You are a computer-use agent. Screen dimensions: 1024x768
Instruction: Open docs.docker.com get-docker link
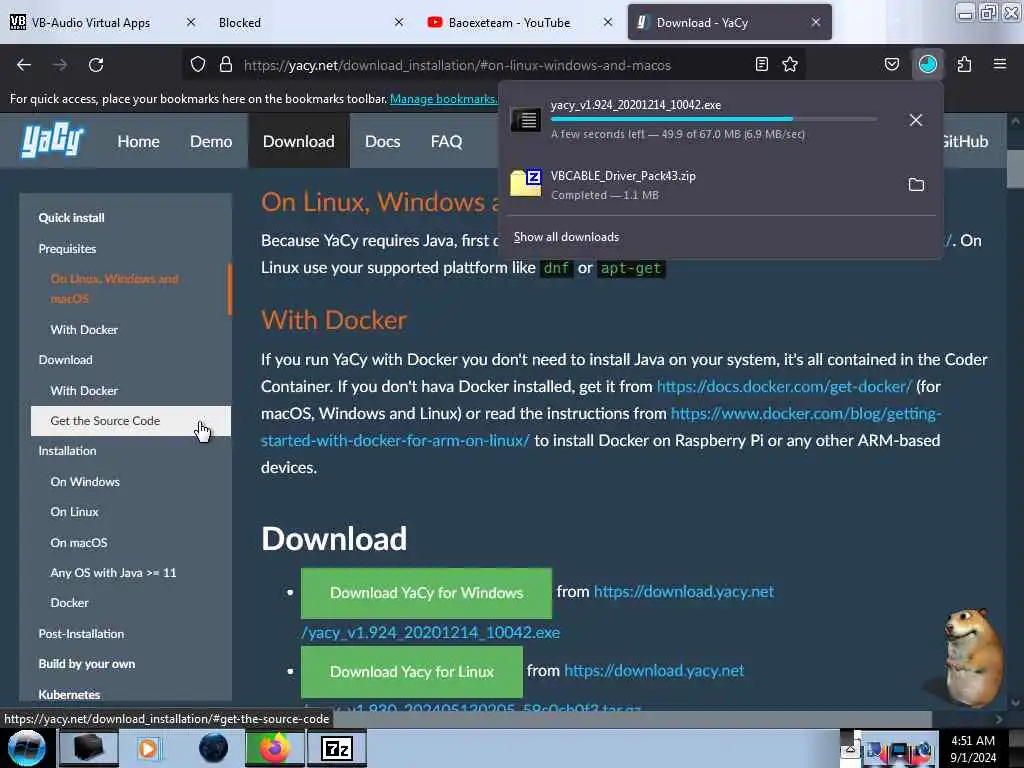784,387
